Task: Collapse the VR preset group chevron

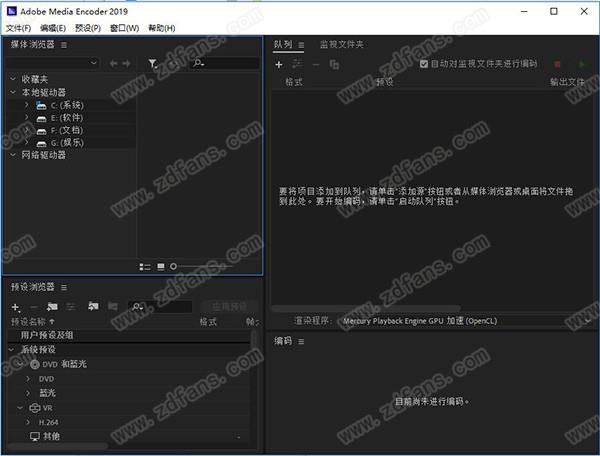Action: (20, 408)
